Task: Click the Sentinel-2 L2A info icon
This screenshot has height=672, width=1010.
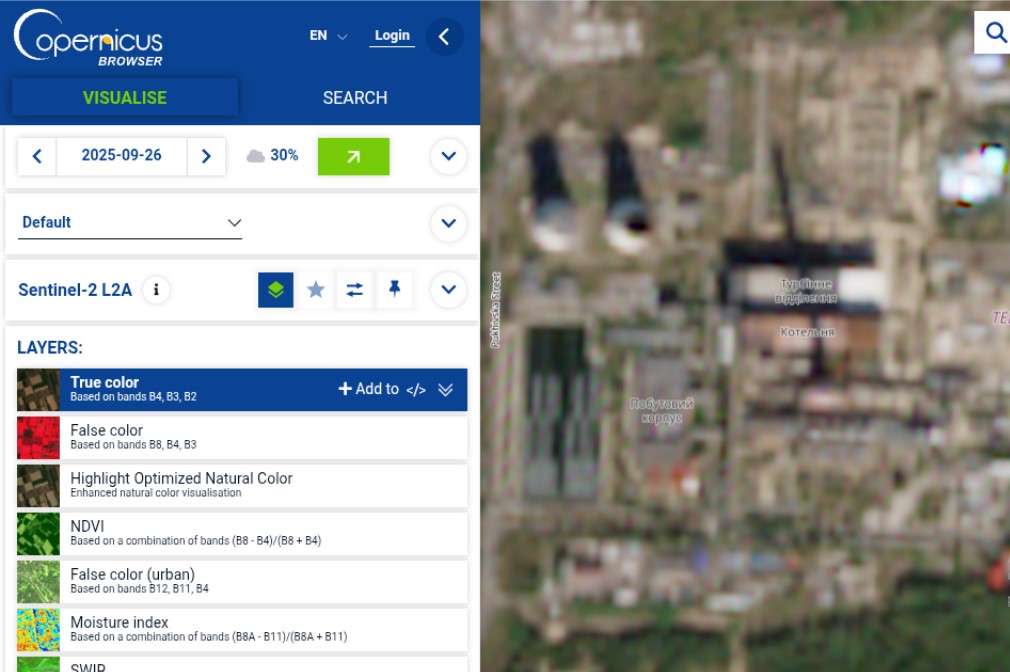Action: point(155,290)
